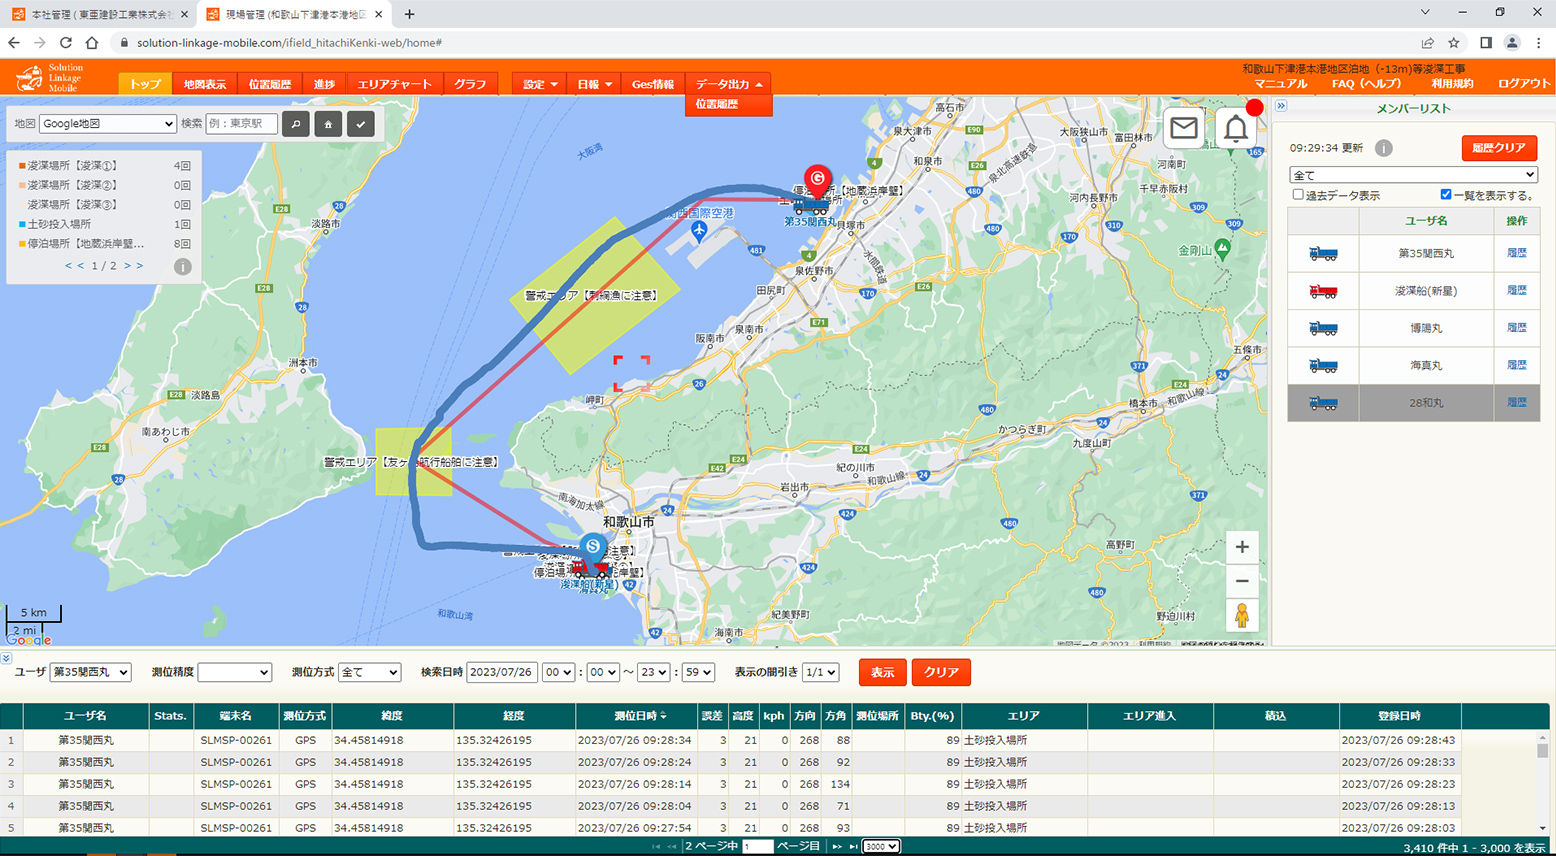Open the トップ tab

(x=144, y=84)
